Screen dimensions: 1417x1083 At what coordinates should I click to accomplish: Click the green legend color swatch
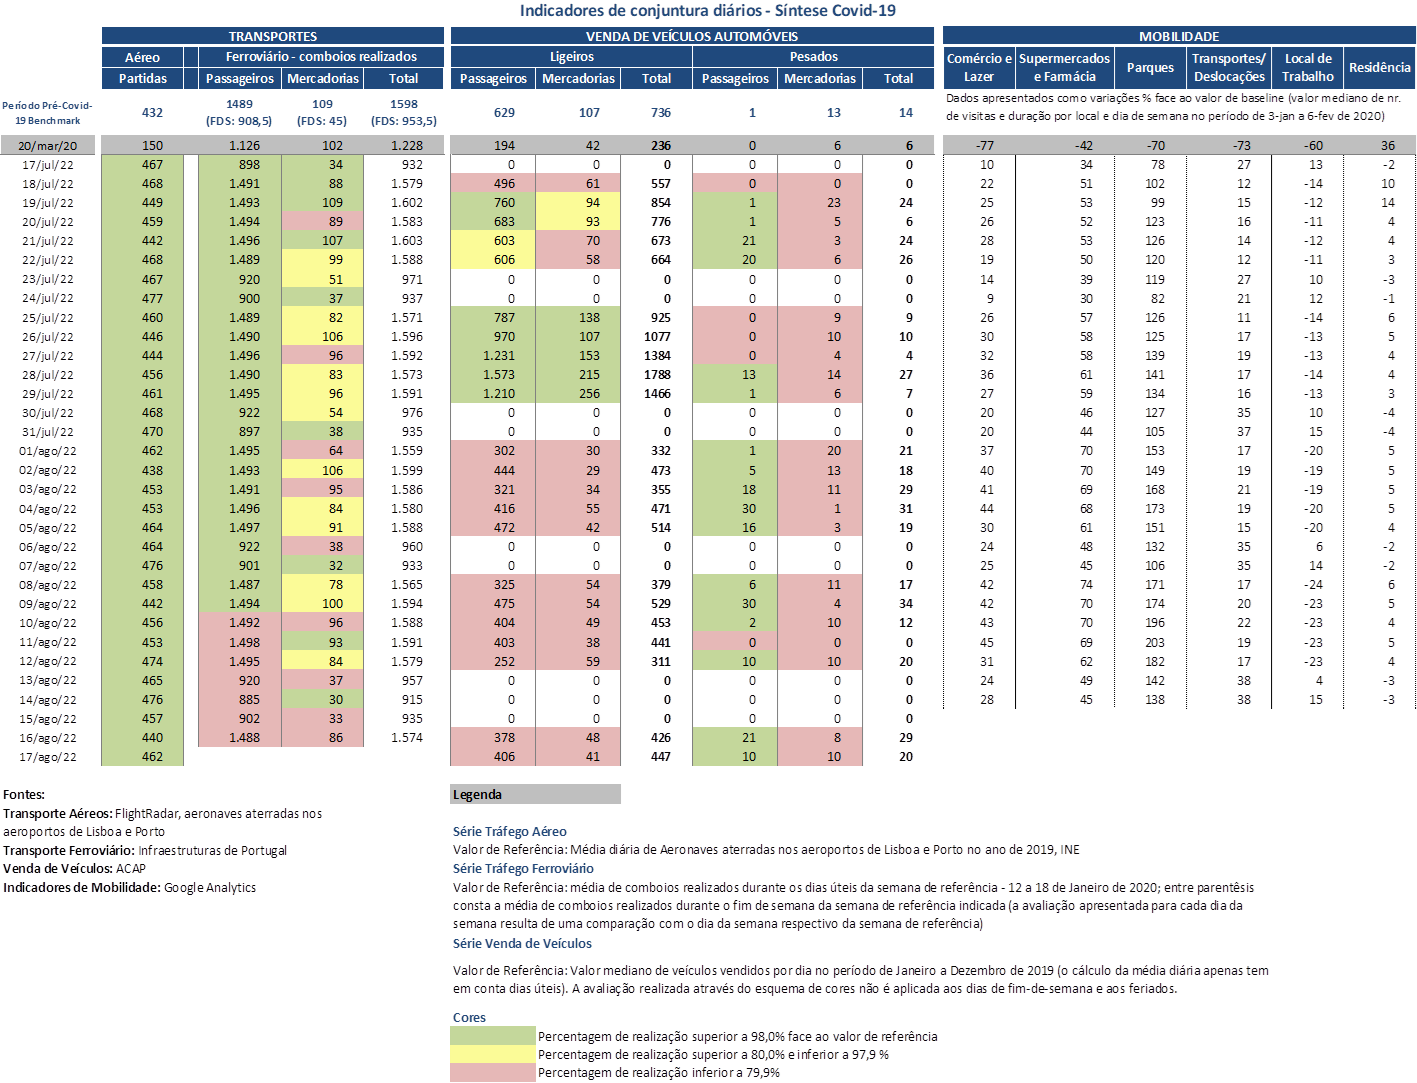click(493, 1036)
